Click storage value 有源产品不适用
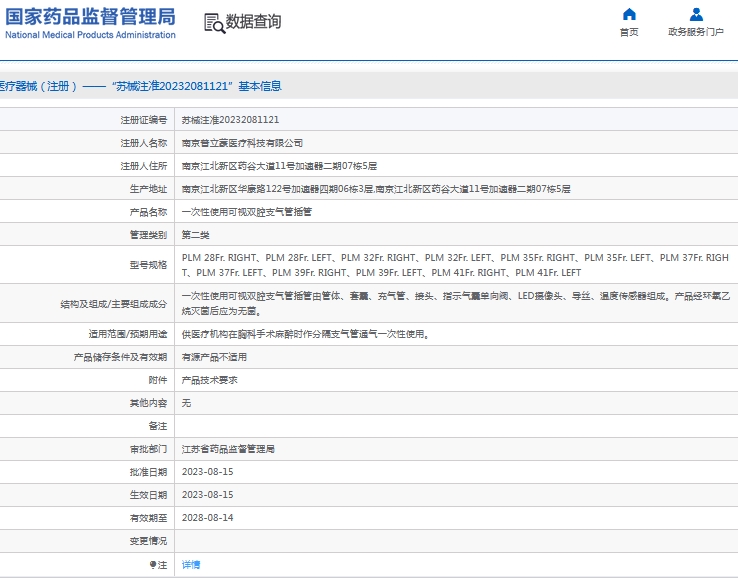 (x=214, y=357)
